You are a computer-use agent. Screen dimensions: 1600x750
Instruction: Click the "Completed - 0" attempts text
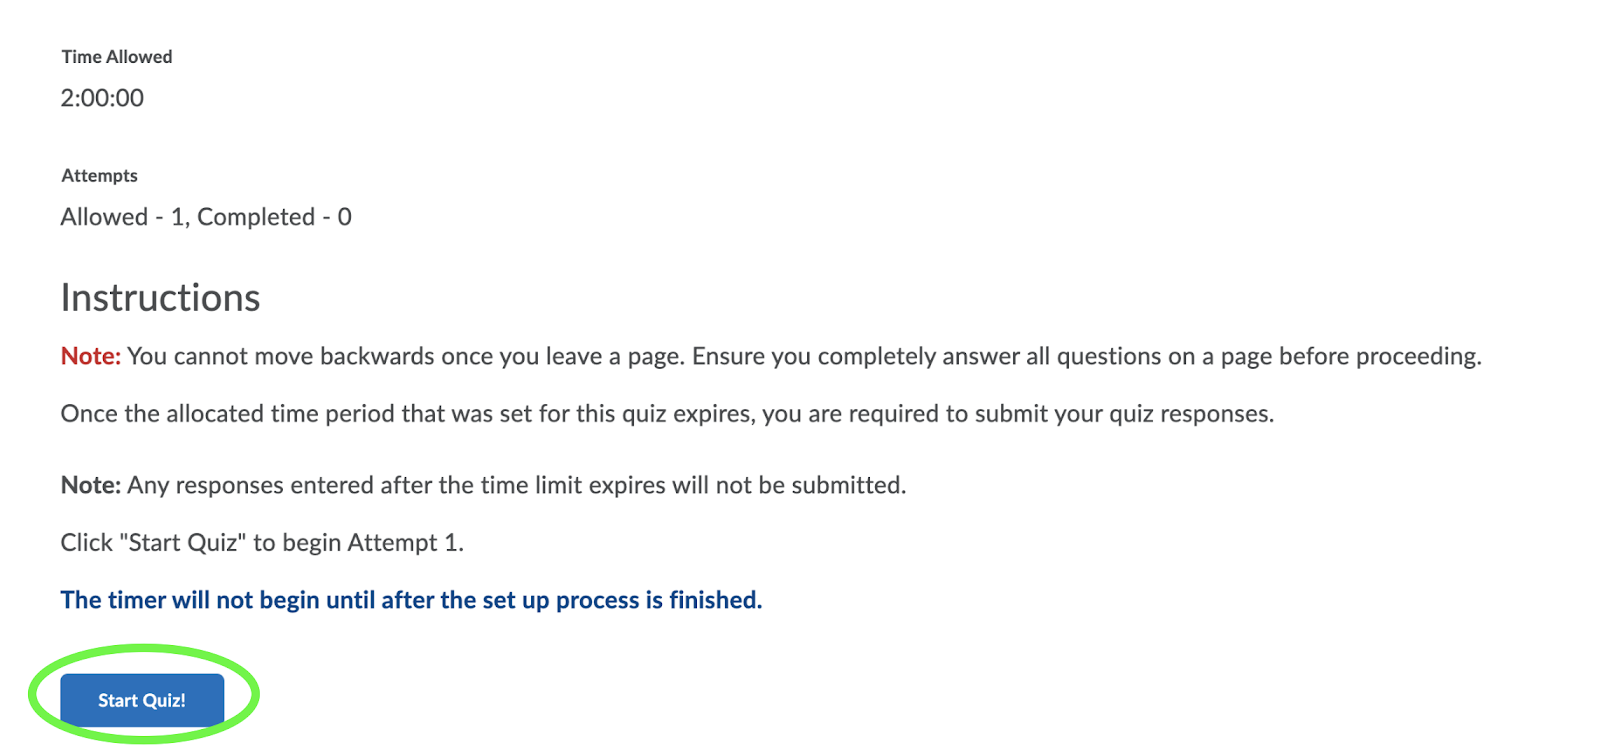point(274,217)
